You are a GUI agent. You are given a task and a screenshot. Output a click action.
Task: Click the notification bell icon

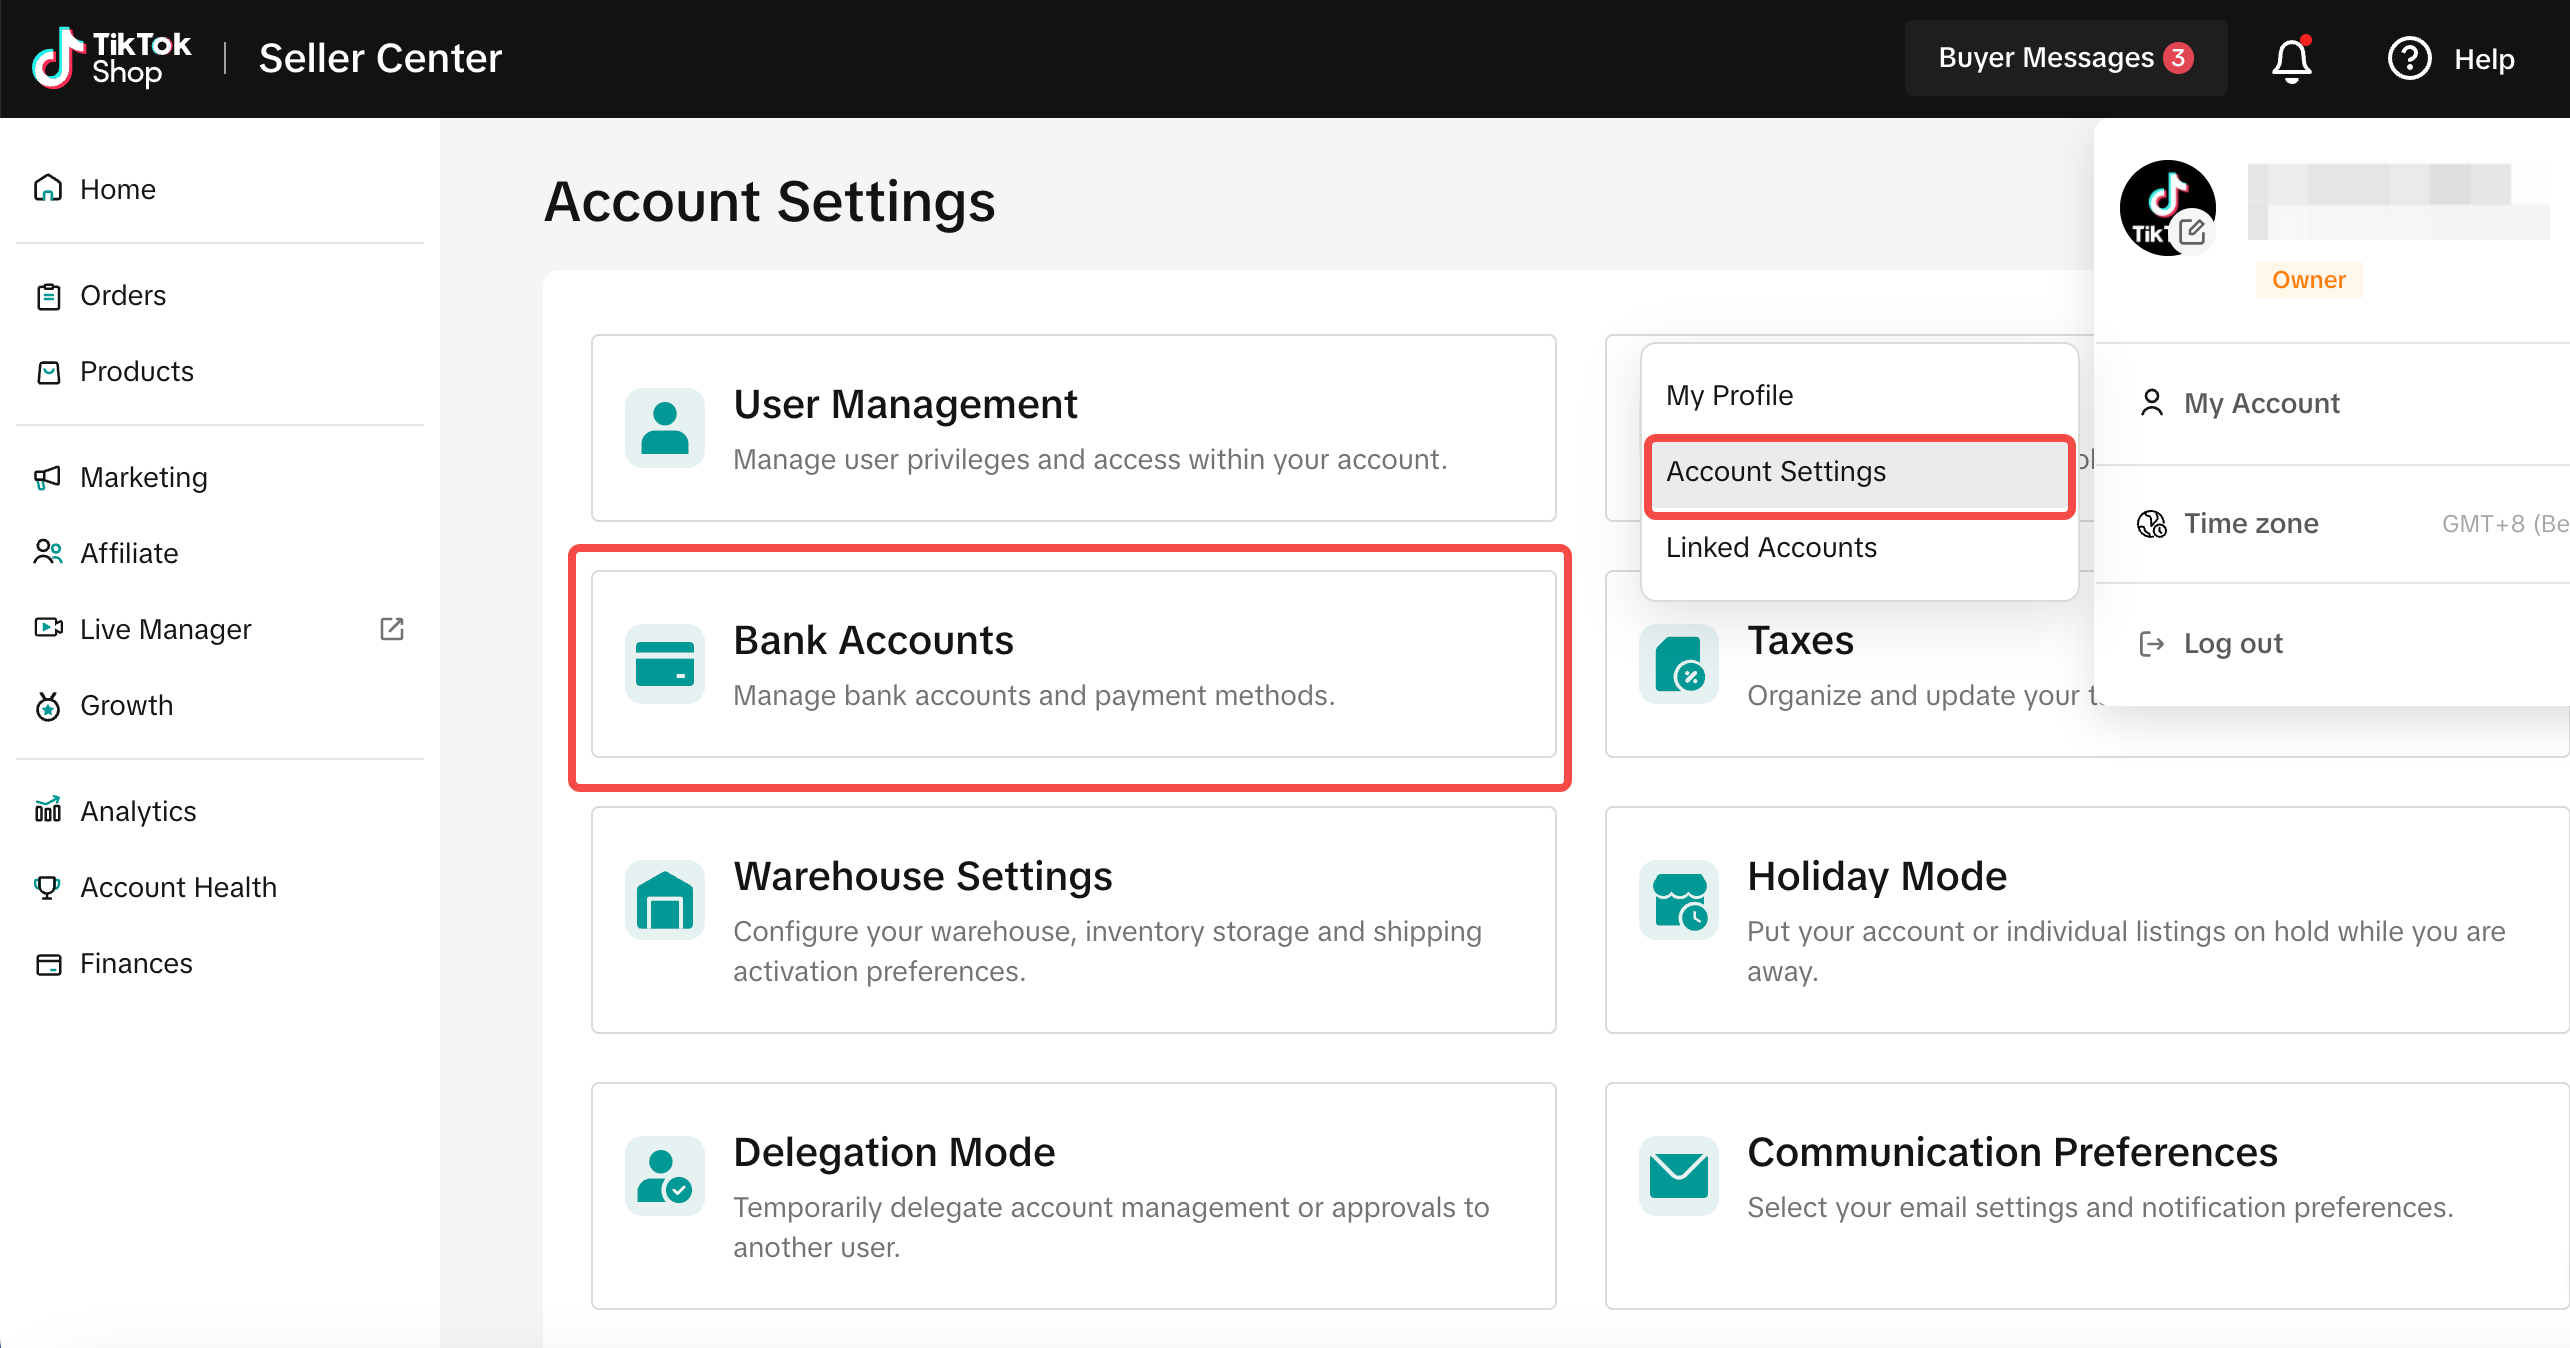[x=2291, y=60]
